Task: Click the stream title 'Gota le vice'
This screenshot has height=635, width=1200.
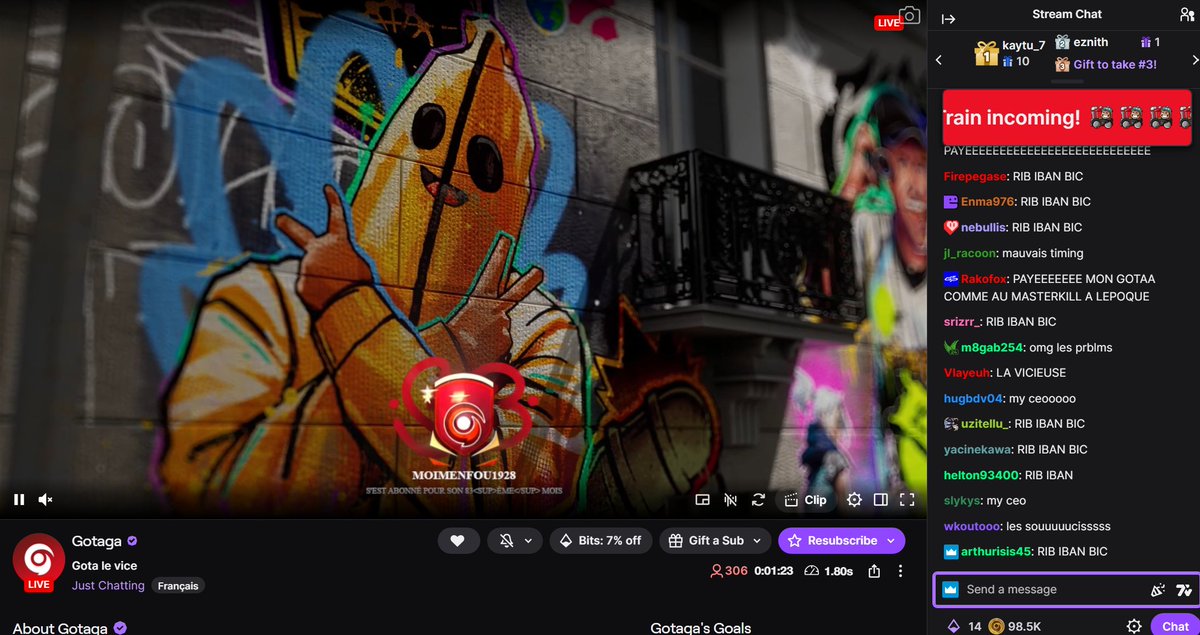Action: click(104, 566)
